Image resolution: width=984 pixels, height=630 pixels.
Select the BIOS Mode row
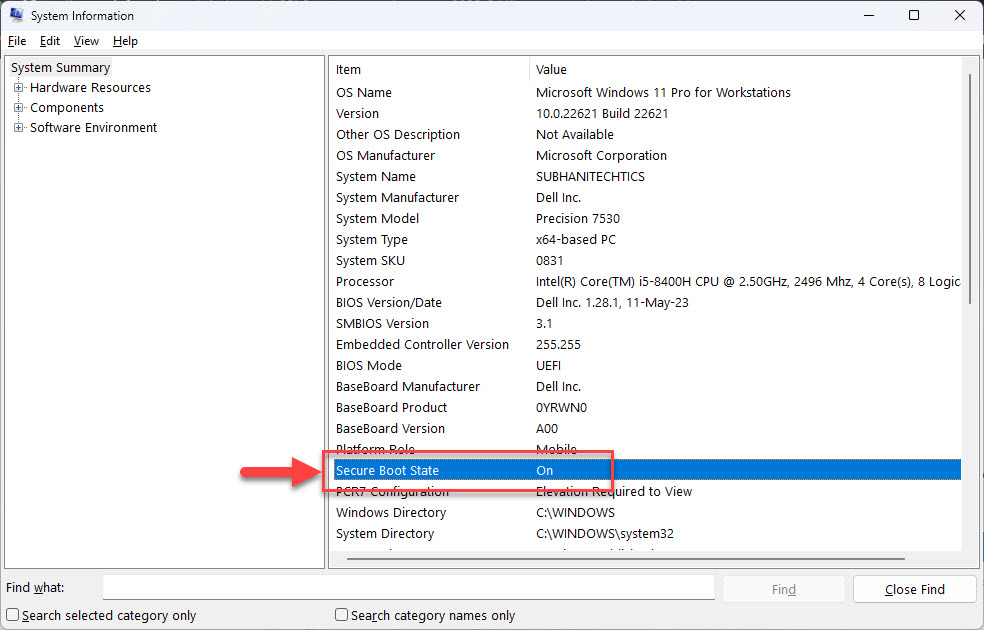pos(647,366)
